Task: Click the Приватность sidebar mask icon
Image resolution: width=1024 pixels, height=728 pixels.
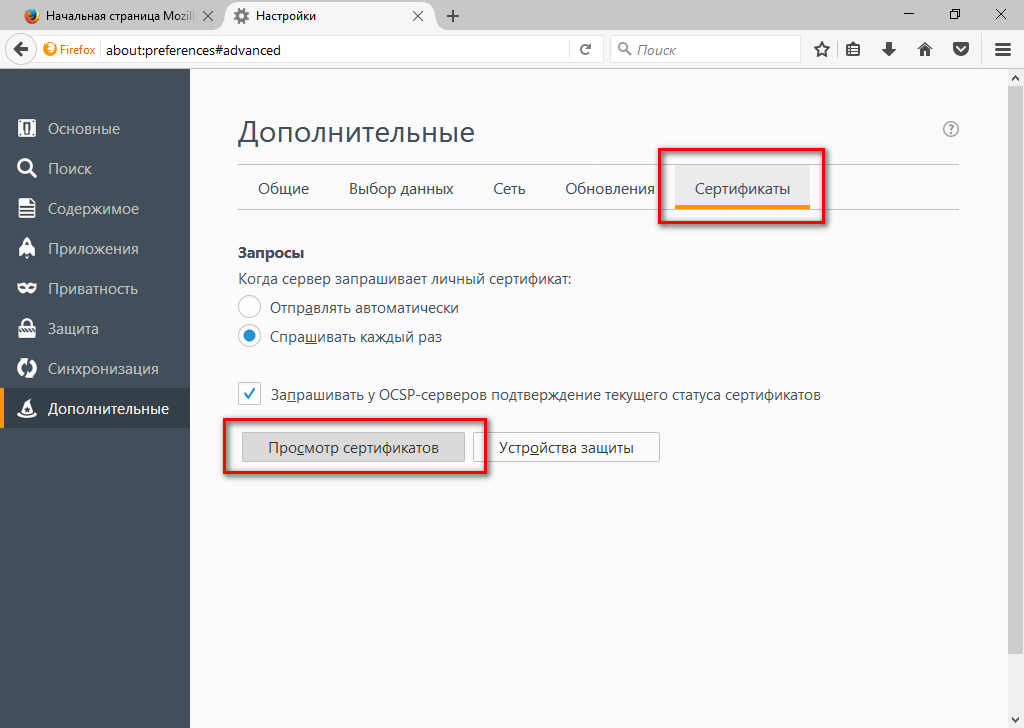Action: 26,288
